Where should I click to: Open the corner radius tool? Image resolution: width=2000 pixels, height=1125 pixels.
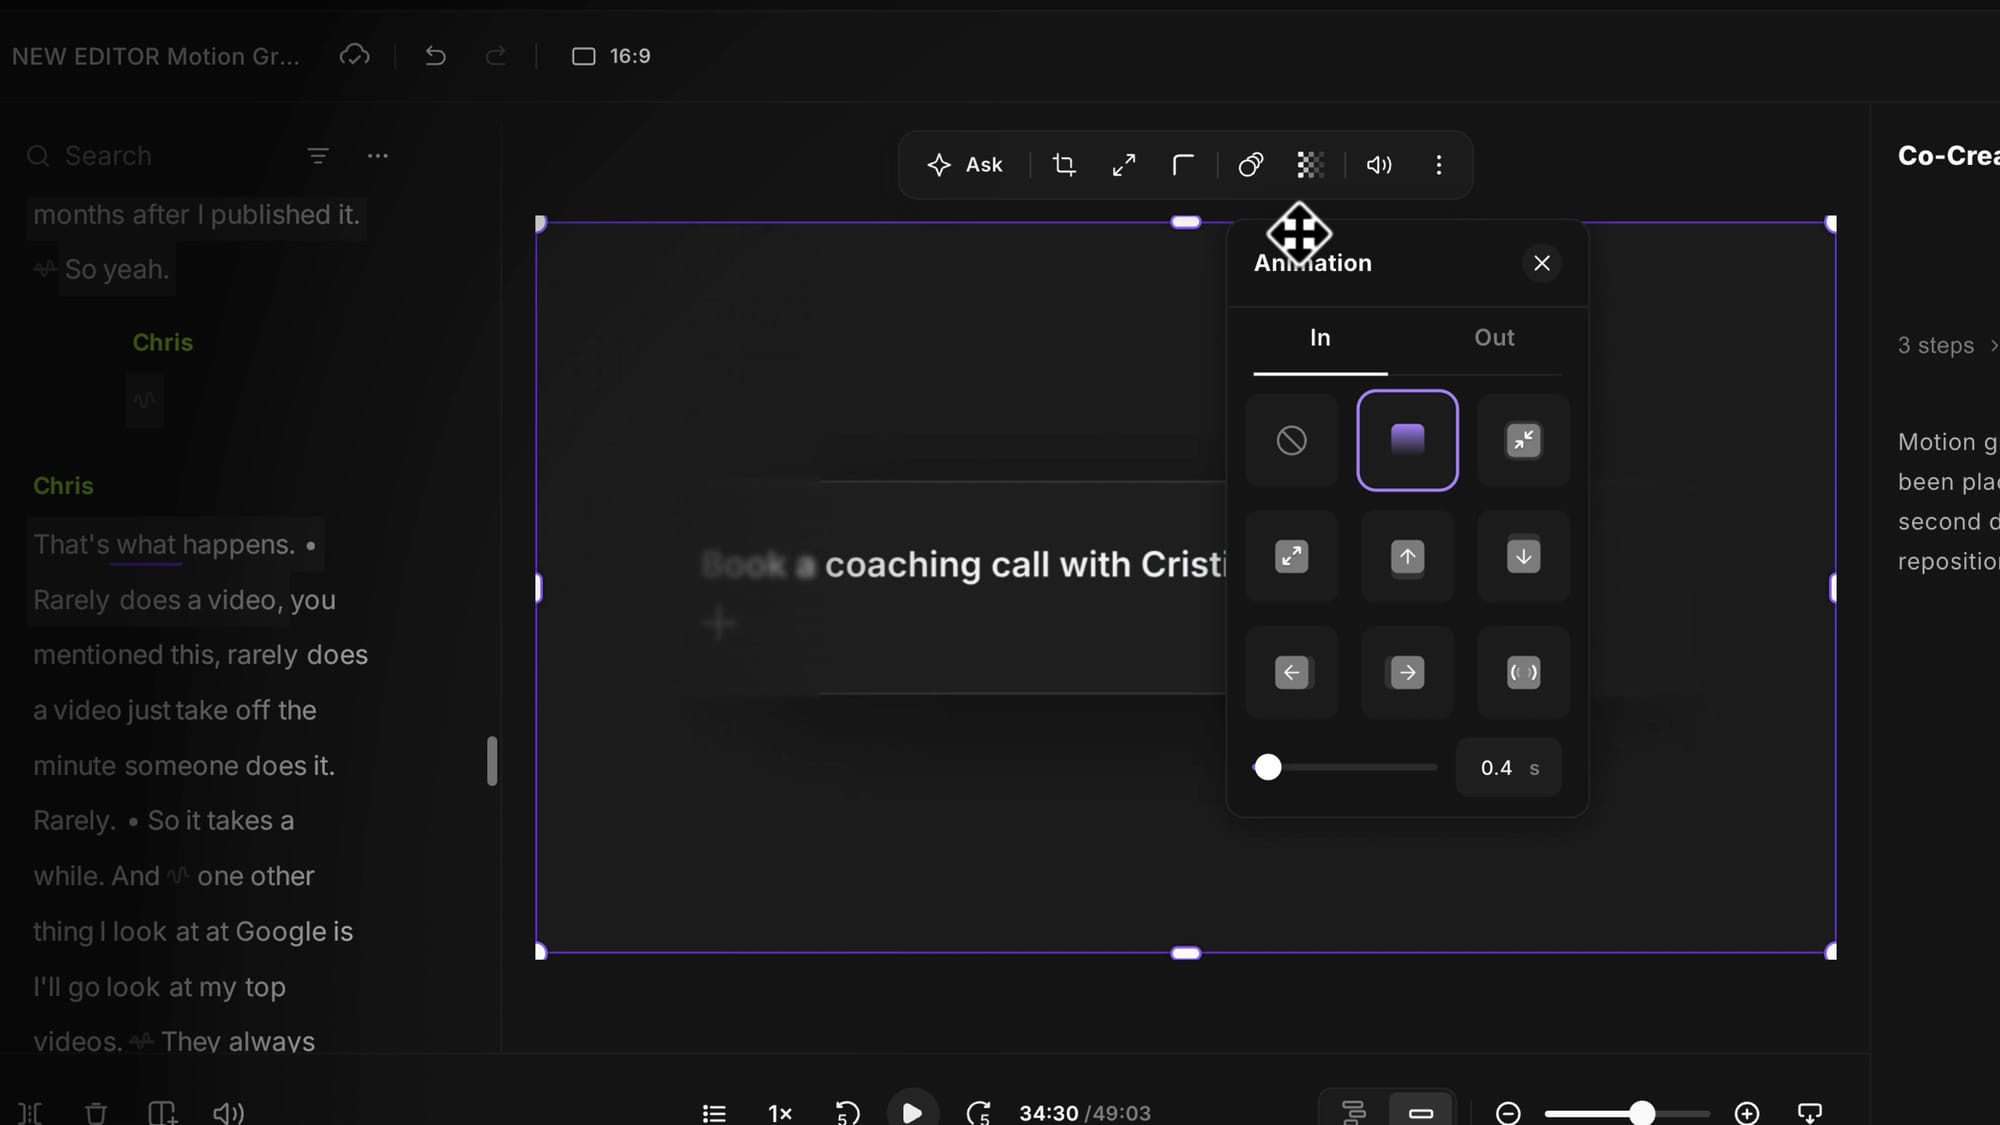(x=1183, y=165)
